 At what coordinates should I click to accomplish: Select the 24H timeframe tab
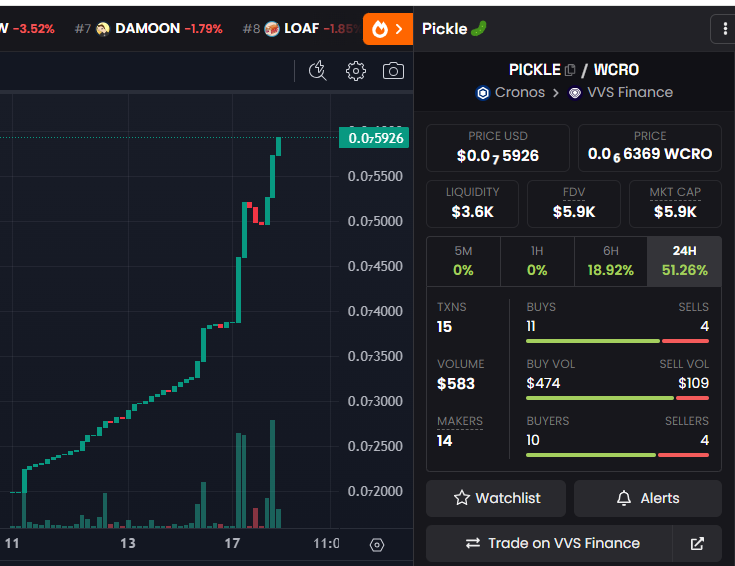click(x=684, y=261)
